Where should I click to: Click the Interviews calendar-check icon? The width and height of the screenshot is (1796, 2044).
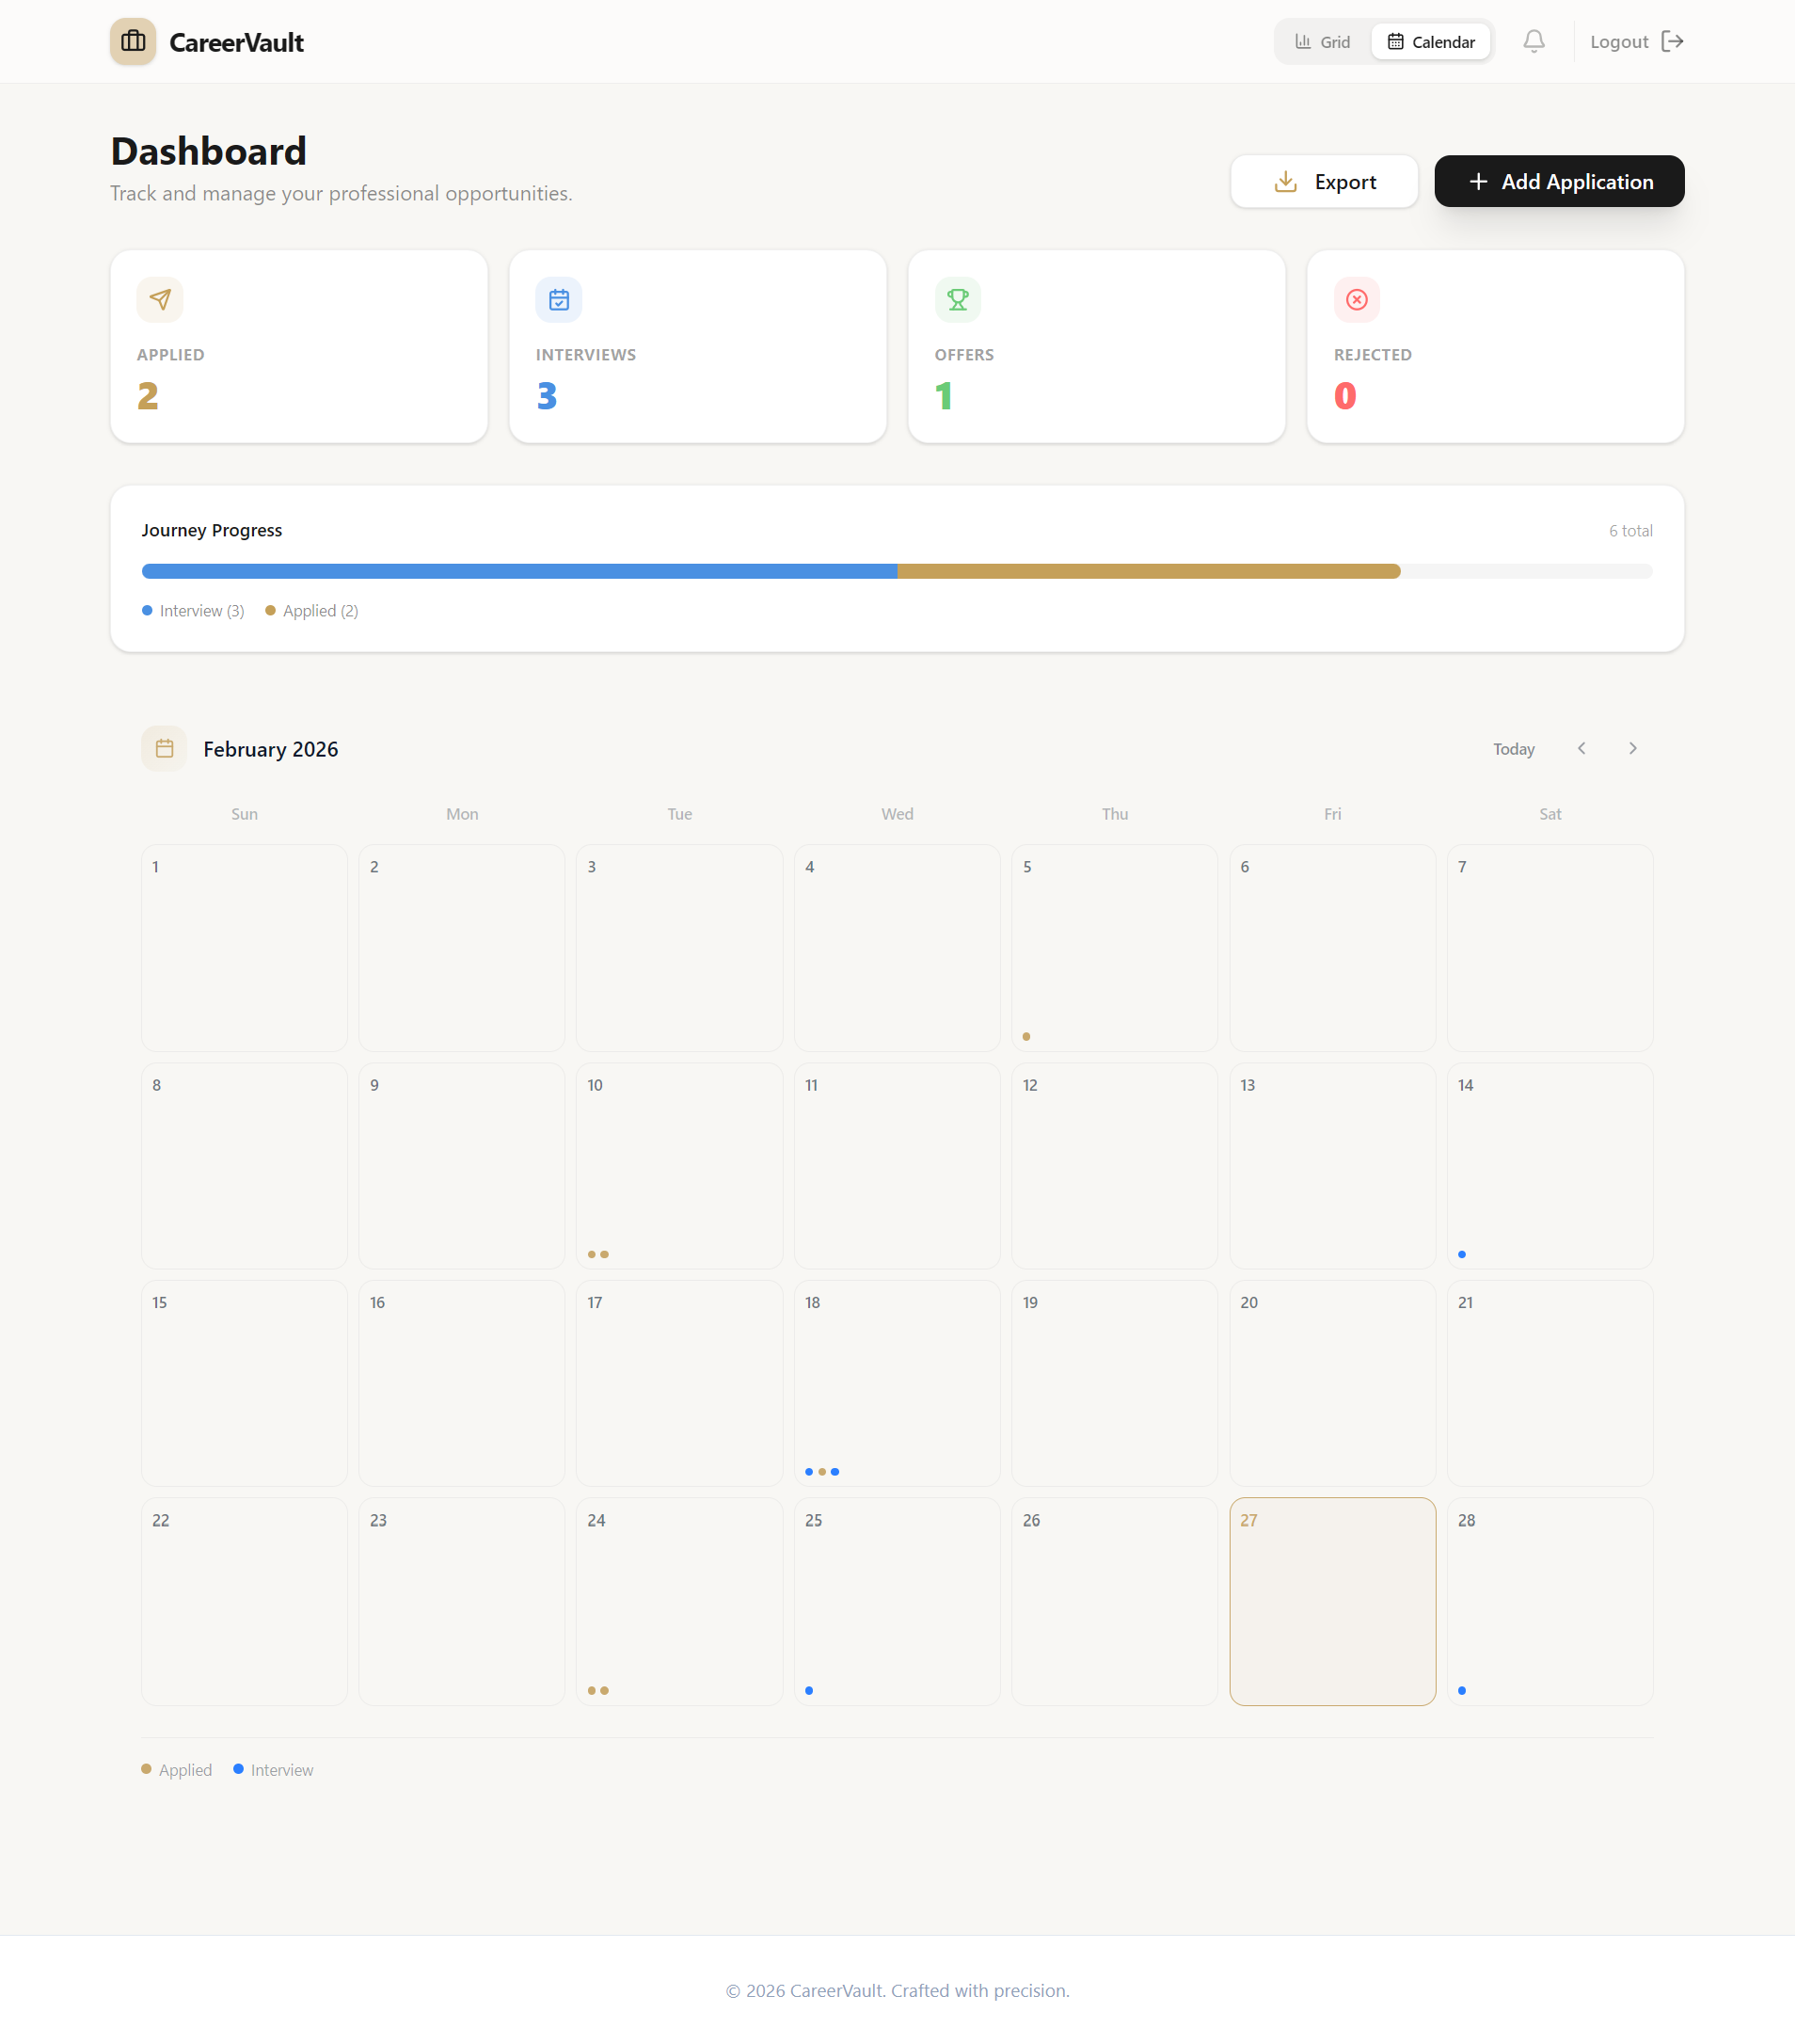(559, 299)
